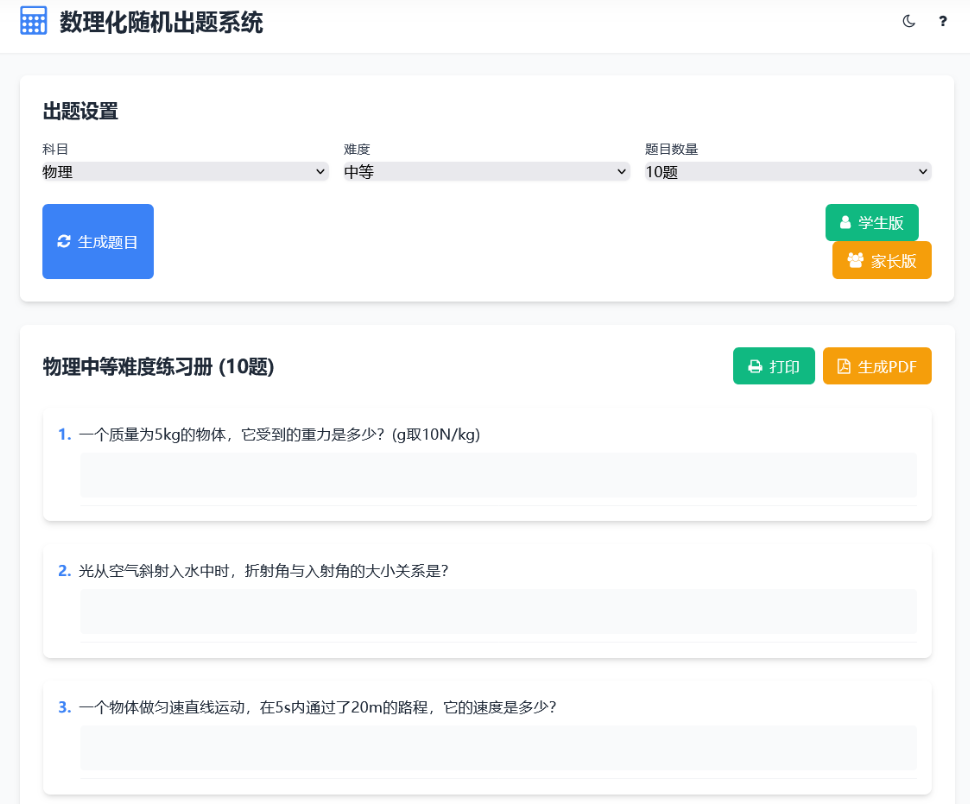Click the 数理化随机出题系统 header title

(160, 21)
